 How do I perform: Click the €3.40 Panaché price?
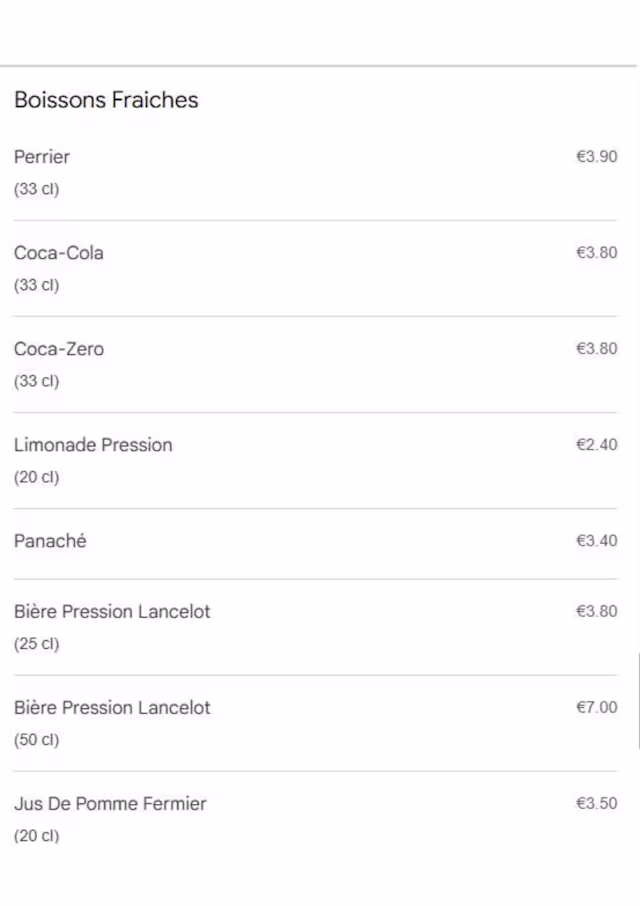[x=596, y=541]
